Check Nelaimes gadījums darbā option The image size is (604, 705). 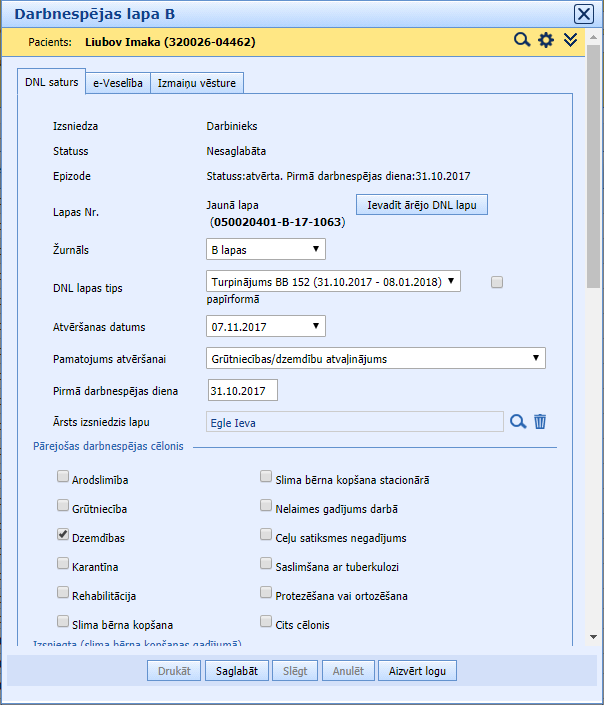click(266, 507)
